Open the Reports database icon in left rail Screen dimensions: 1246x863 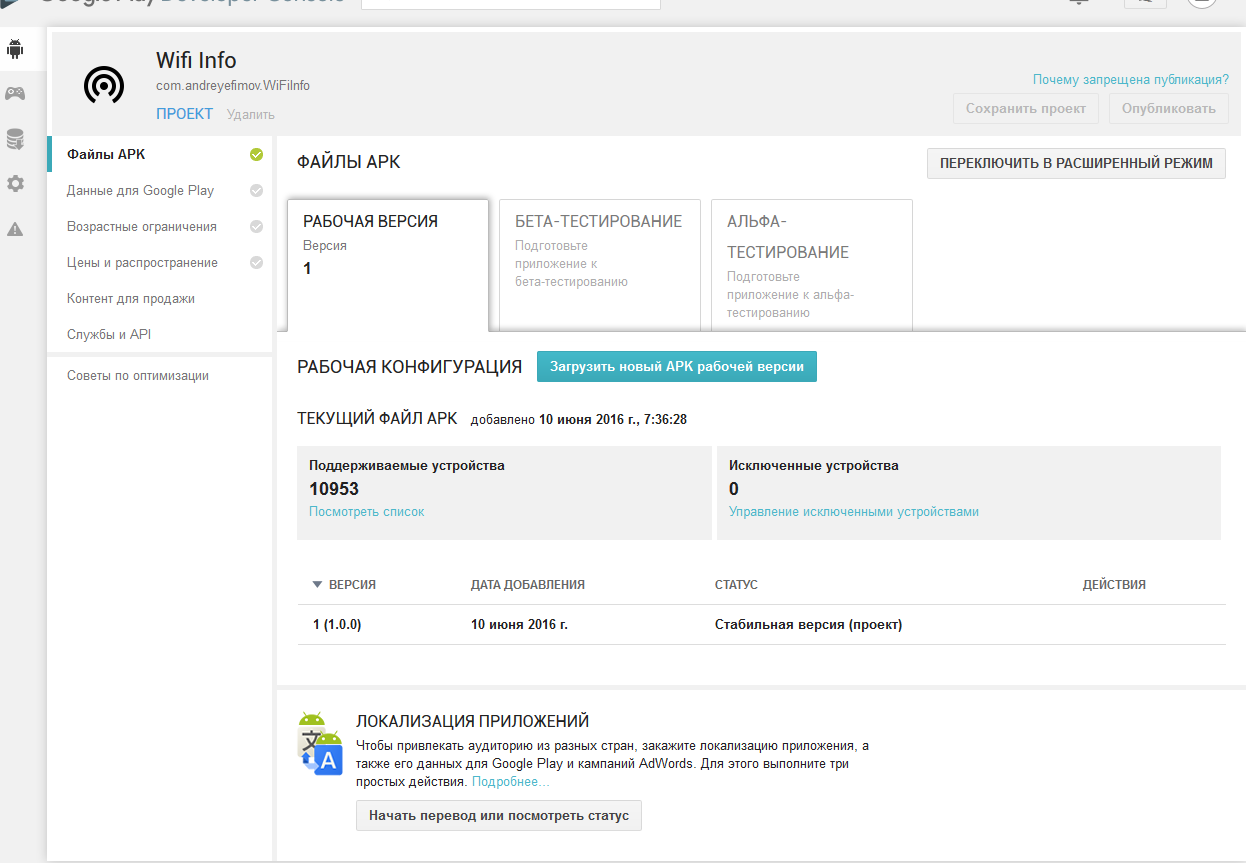pyautogui.click(x=15, y=139)
